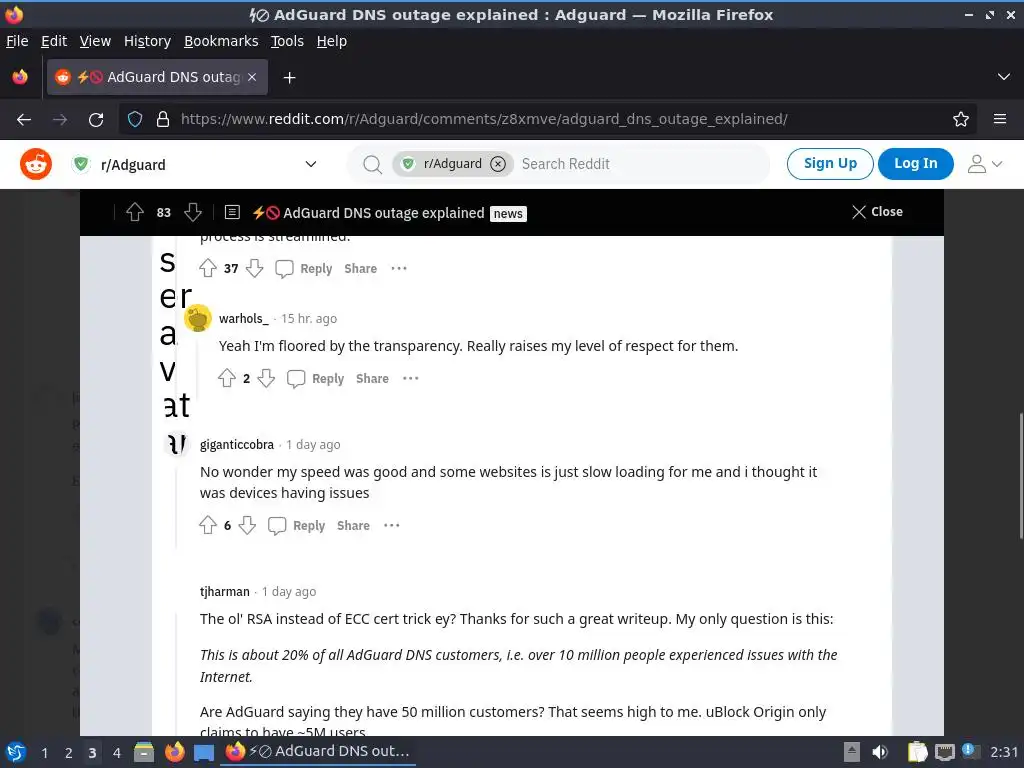The image size is (1024, 768).
Task: Open more options on giganticcobra's comment
Action: [391, 526]
